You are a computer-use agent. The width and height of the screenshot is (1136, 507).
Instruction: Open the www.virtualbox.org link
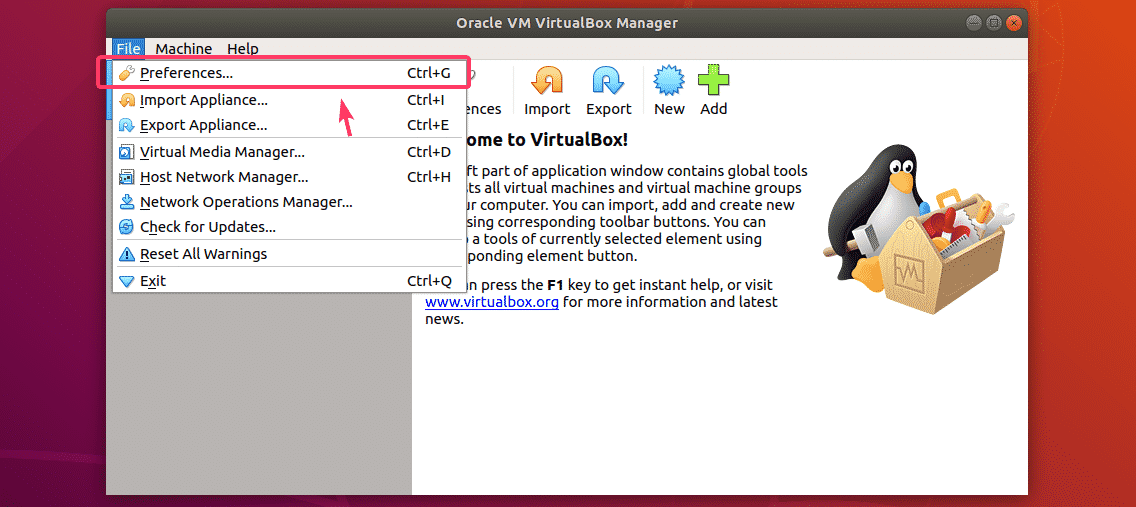coord(492,302)
